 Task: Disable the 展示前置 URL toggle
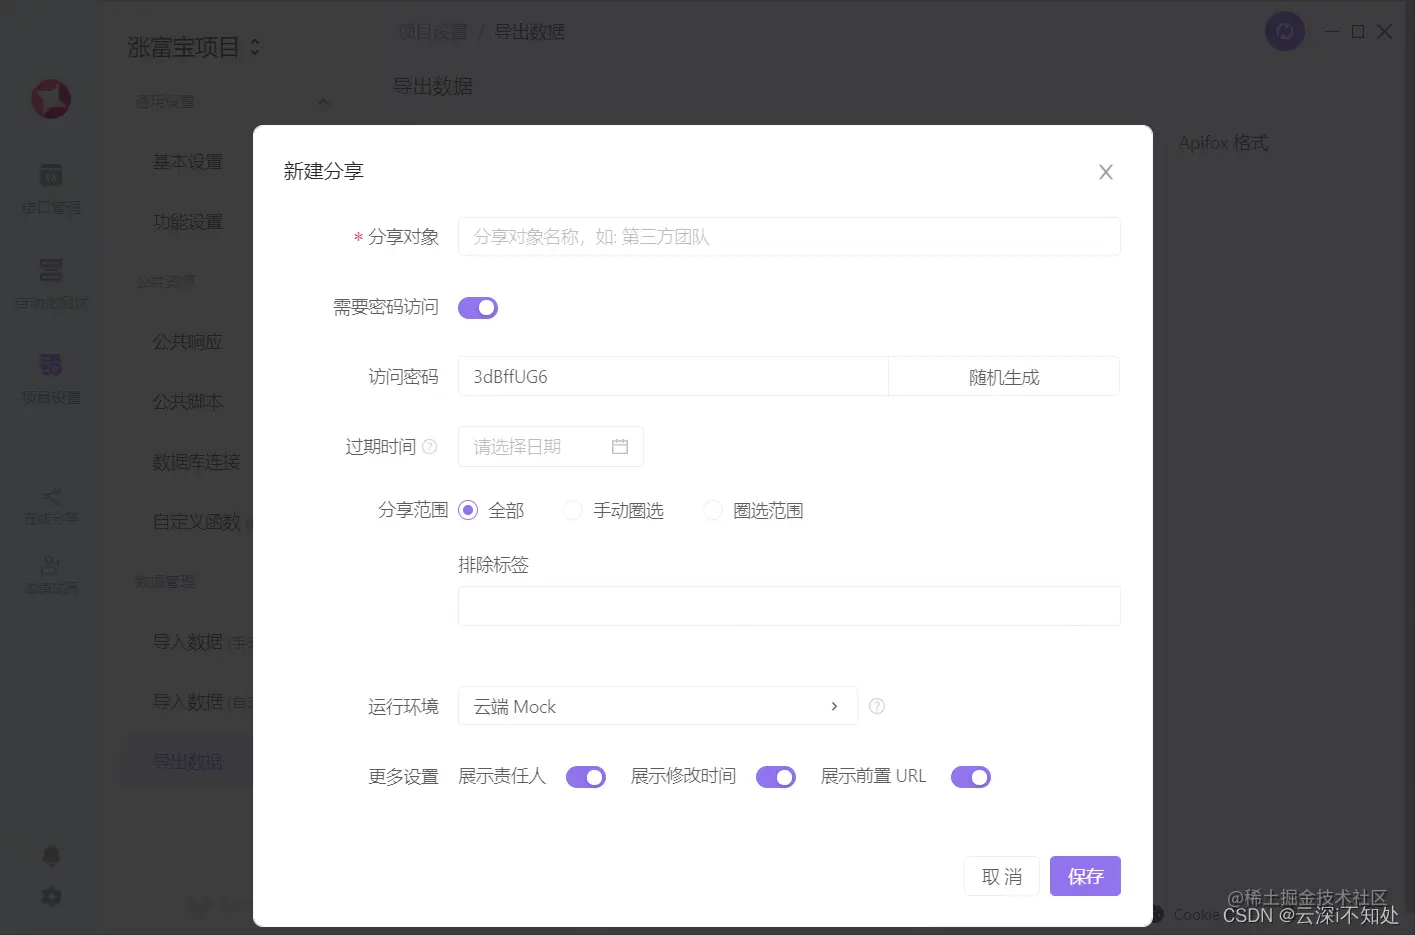coord(970,776)
